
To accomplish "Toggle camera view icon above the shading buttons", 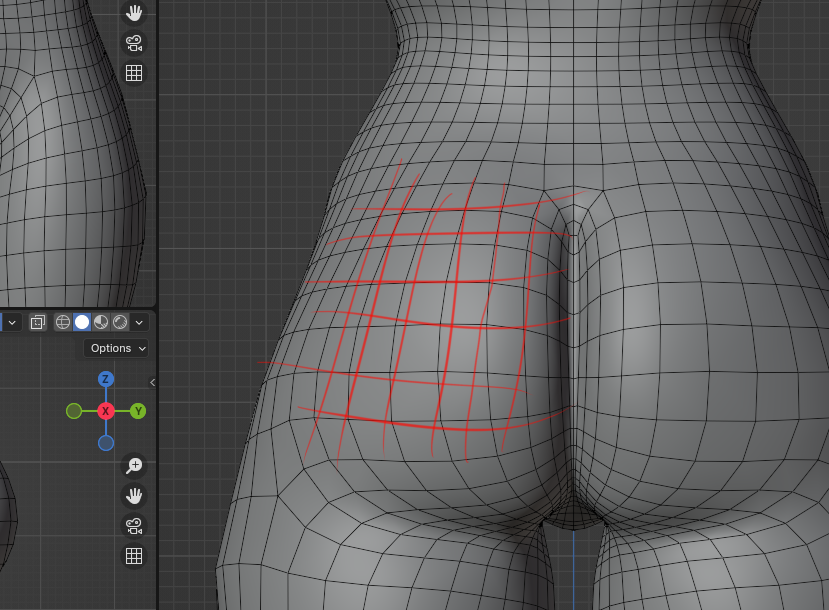I will click(x=134, y=43).
